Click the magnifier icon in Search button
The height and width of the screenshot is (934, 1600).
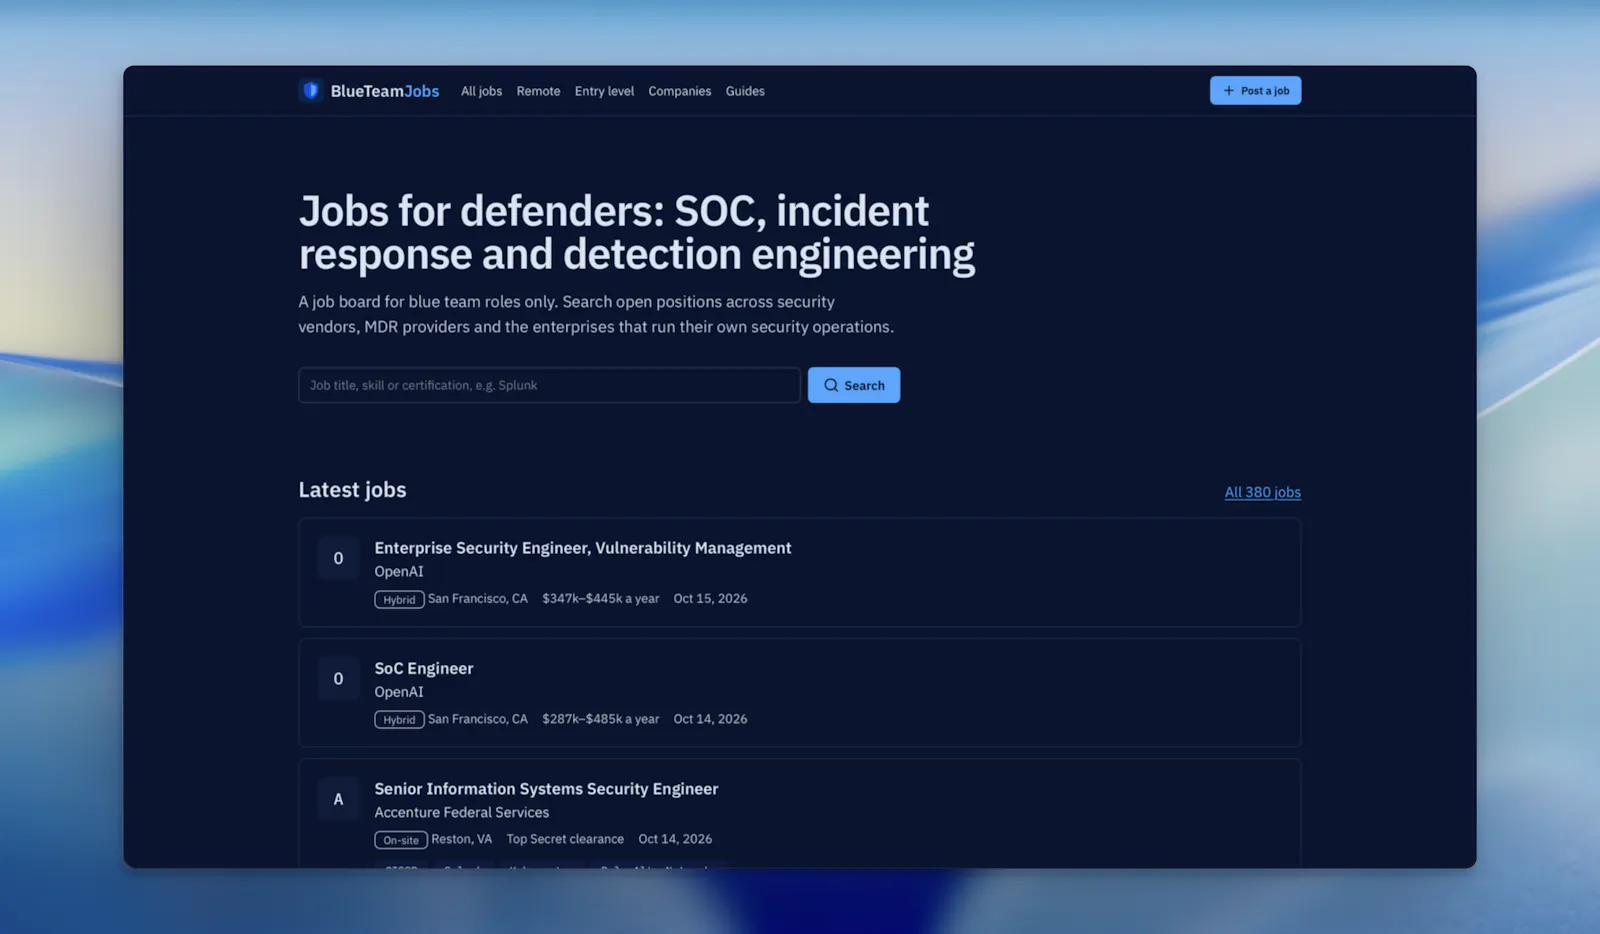tap(831, 385)
